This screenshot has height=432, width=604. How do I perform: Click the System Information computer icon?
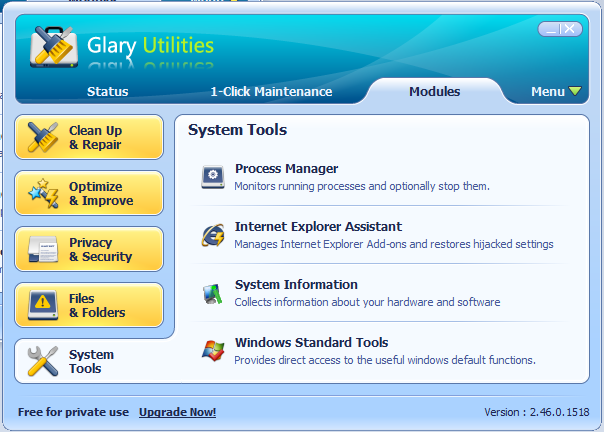coord(213,294)
